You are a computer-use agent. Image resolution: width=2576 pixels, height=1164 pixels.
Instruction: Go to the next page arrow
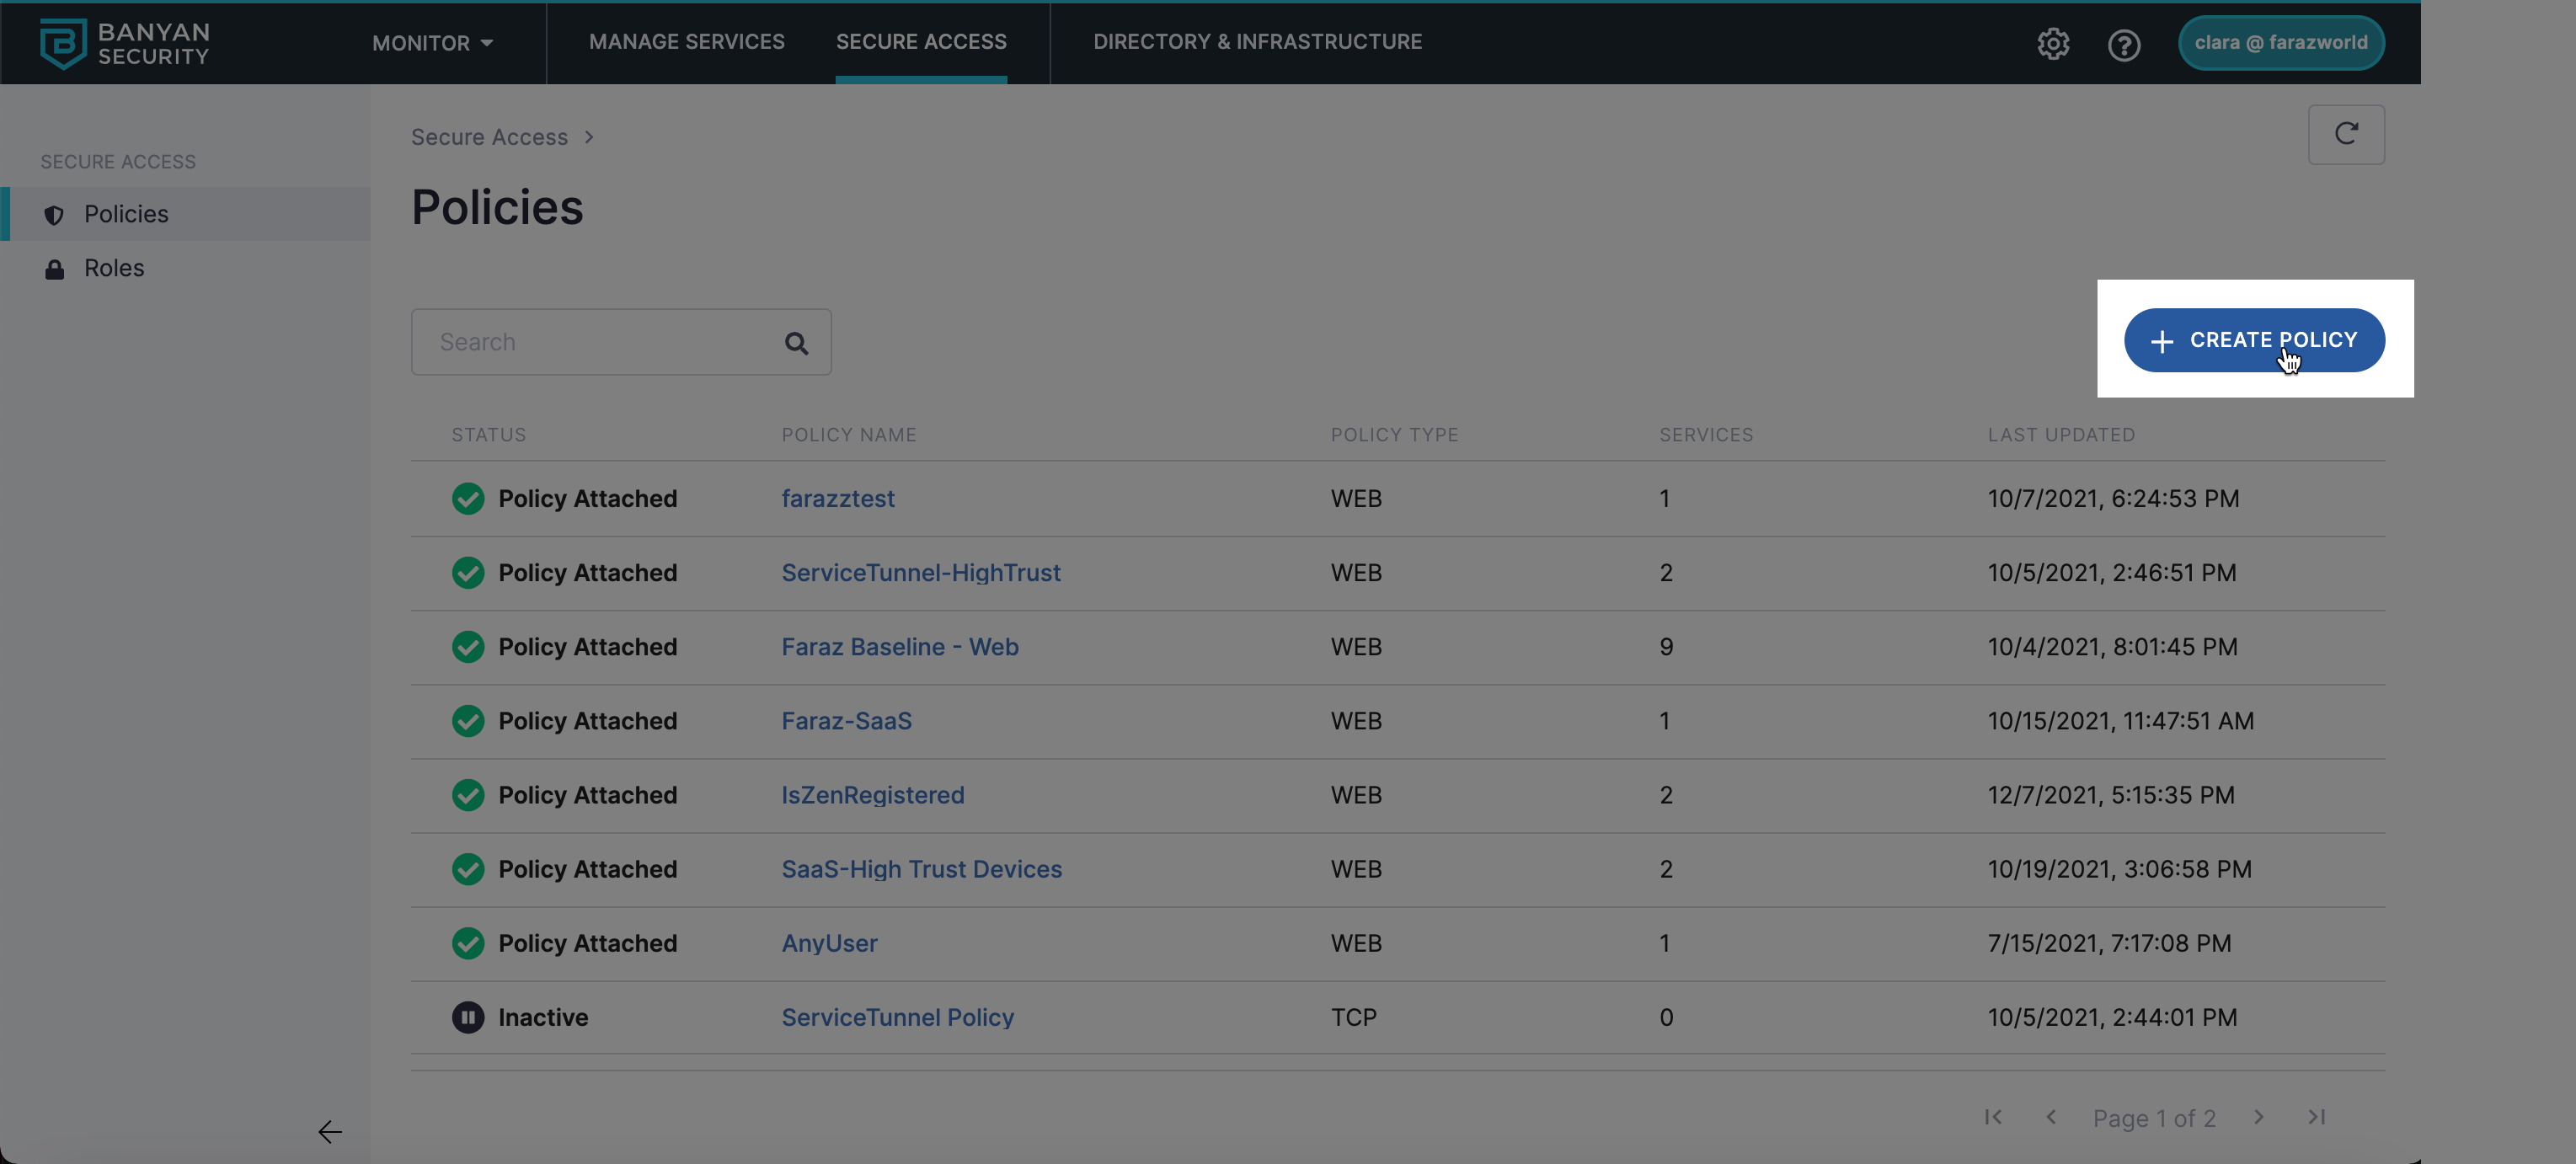tap(2258, 1117)
